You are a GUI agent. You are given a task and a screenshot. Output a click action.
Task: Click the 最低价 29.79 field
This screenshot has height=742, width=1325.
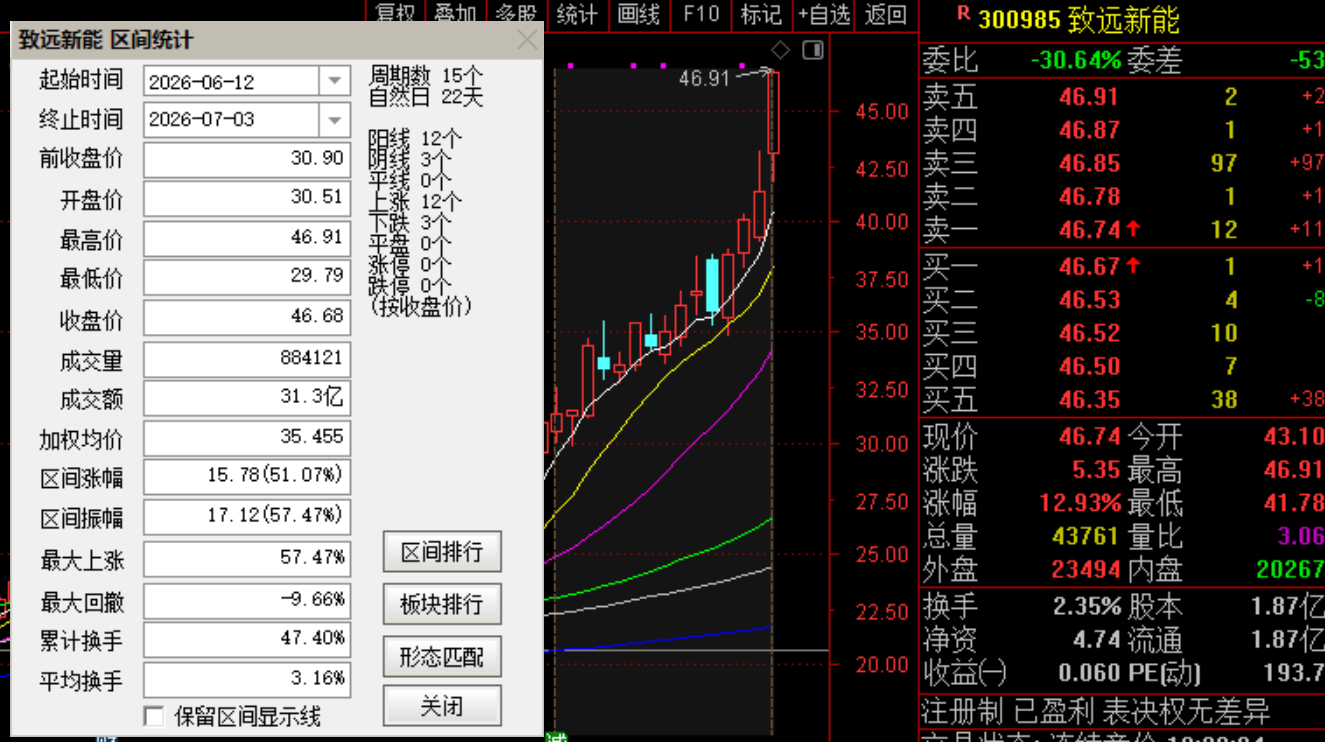click(x=247, y=277)
